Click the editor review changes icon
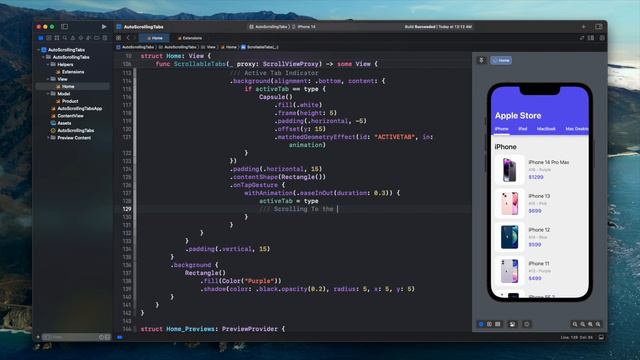640x360 pixels. [x=582, y=38]
